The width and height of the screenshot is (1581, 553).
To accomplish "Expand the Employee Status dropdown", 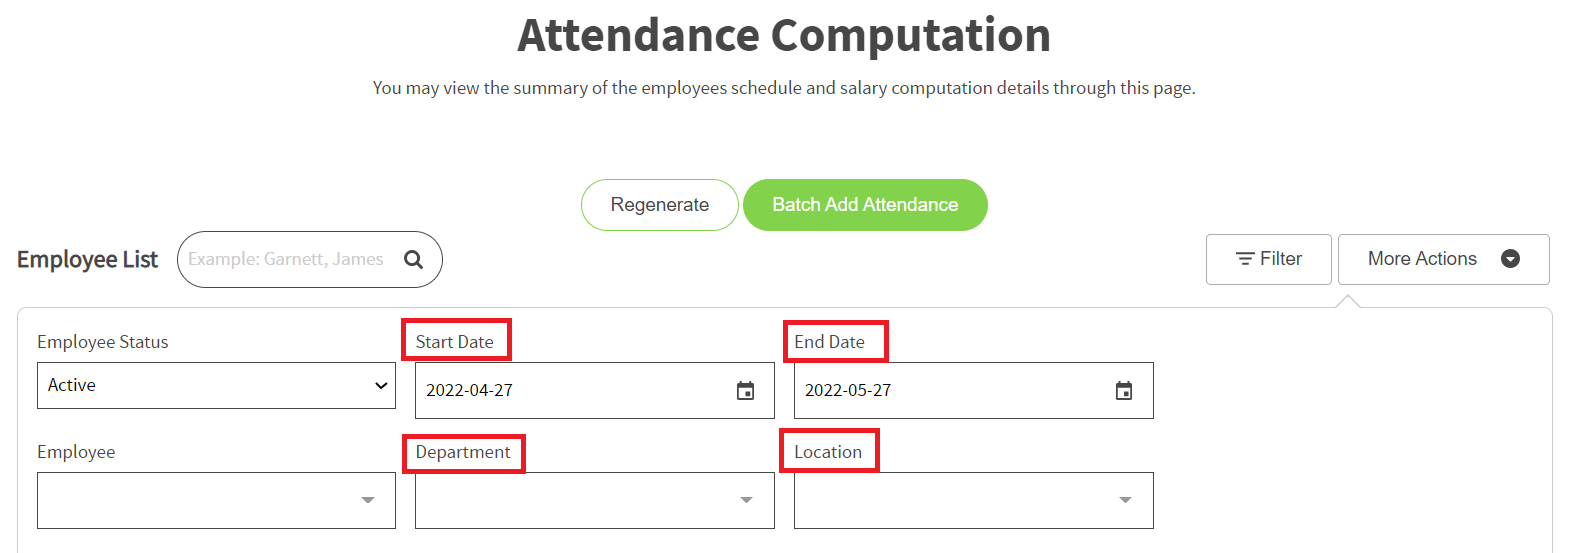I will 216,385.
